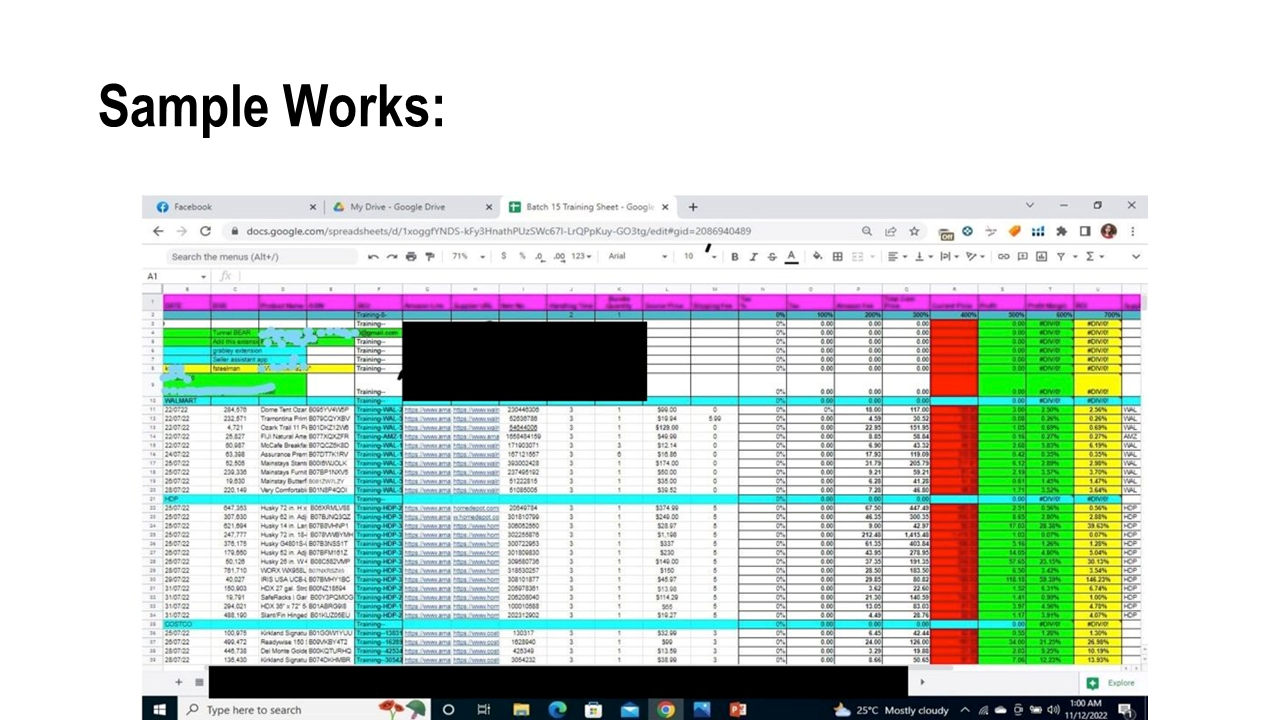Add a new sheet with the plus icon
Screen dimensions: 1280x720
coord(178,682)
